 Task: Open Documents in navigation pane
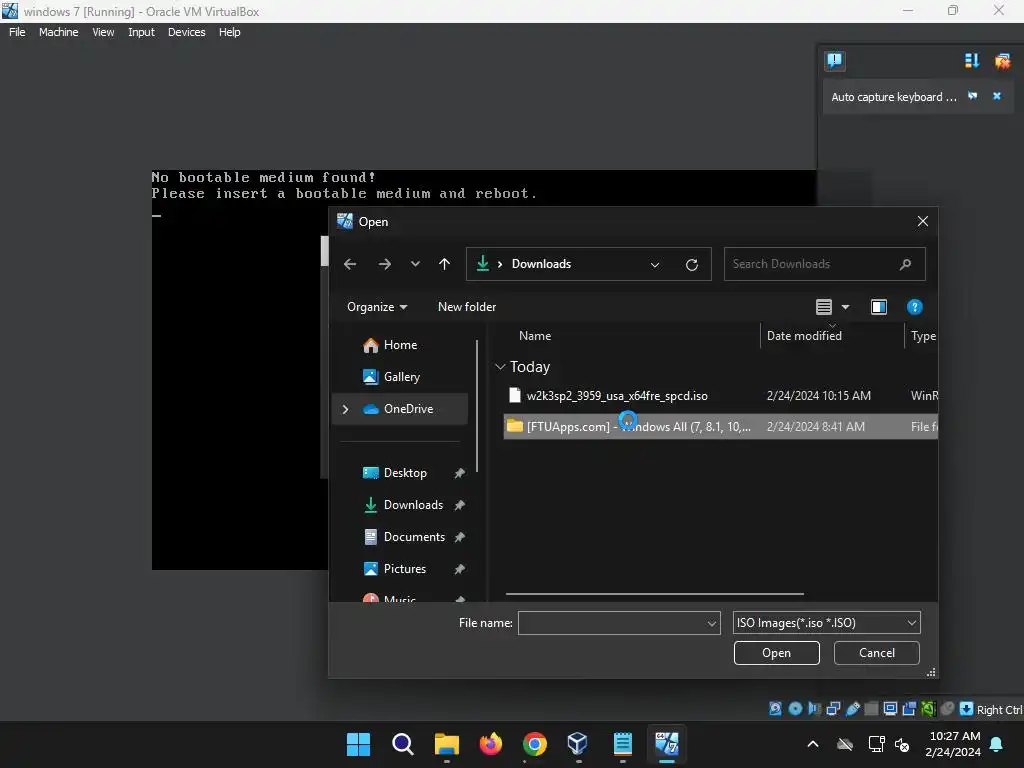coord(414,537)
